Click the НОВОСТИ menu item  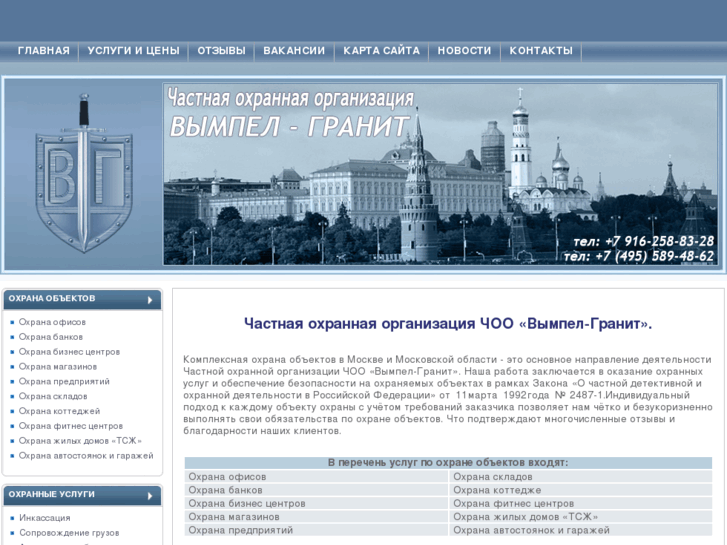pyautogui.click(x=465, y=51)
